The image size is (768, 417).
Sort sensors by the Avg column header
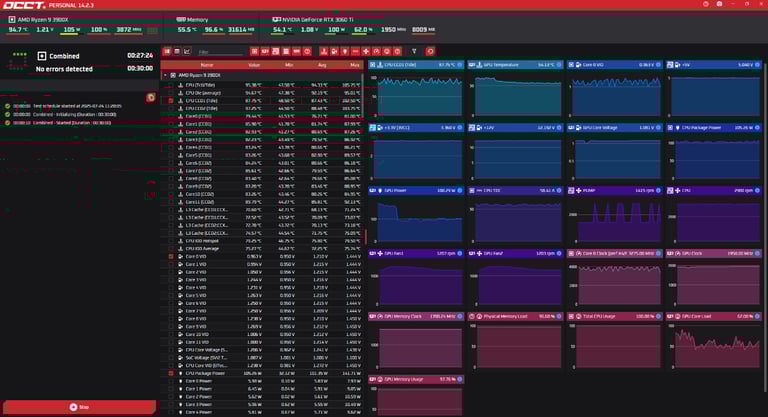pyautogui.click(x=322, y=65)
